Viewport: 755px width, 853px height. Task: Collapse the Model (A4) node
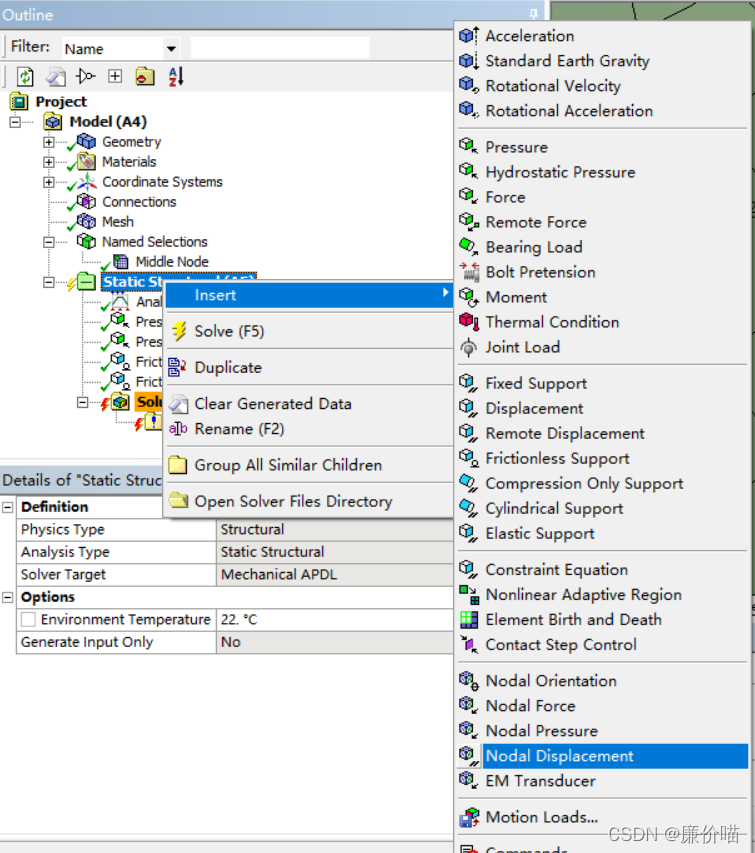coord(15,122)
